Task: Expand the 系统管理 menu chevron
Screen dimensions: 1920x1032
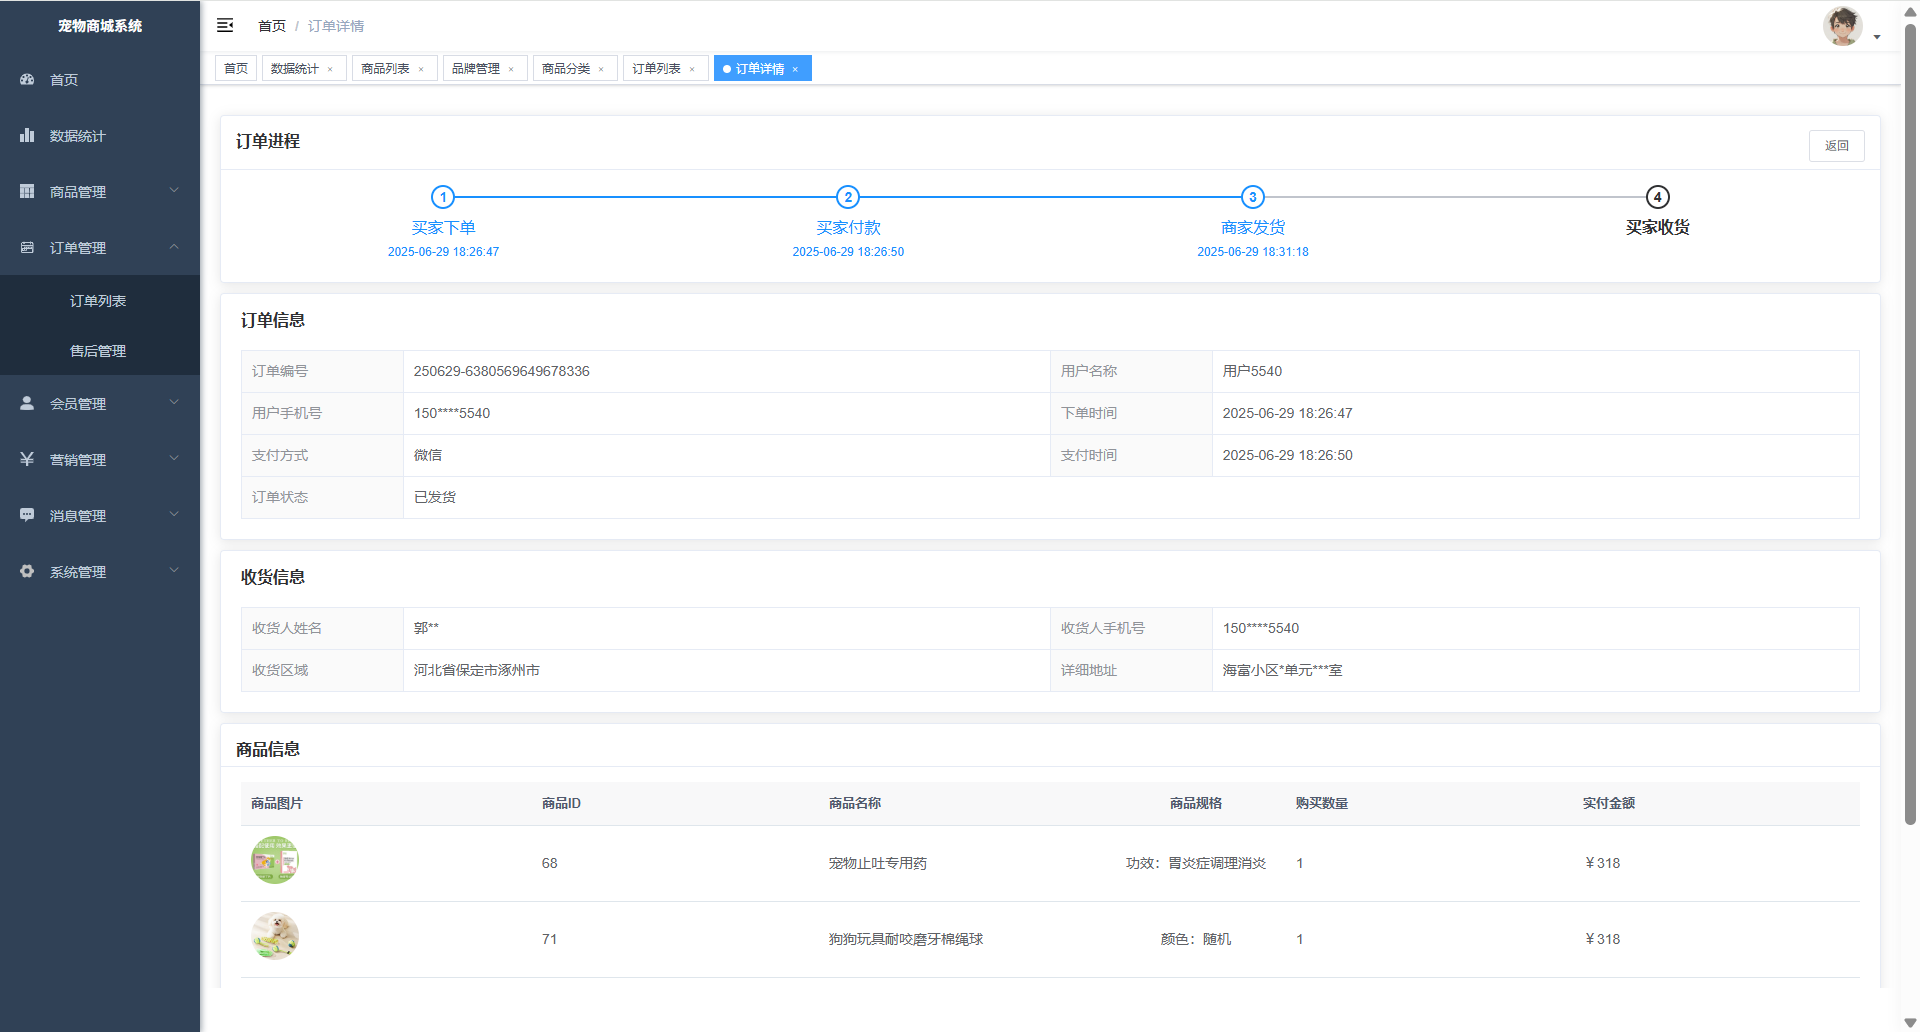Action: [x=174, y=571]
